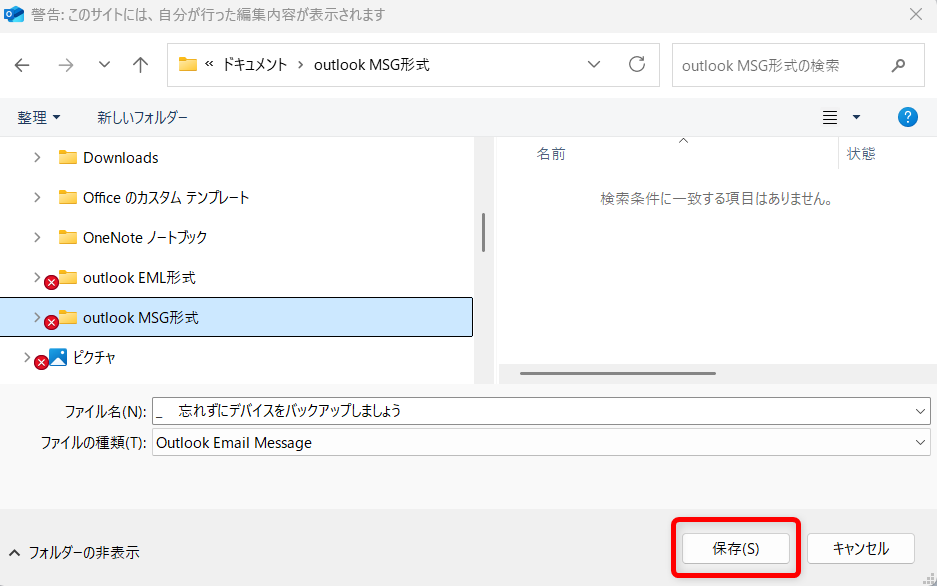Click 新しいフォルダー to create a folder
Image resolution: width=937 pixels, height=586 pixels.
(142, 118)
